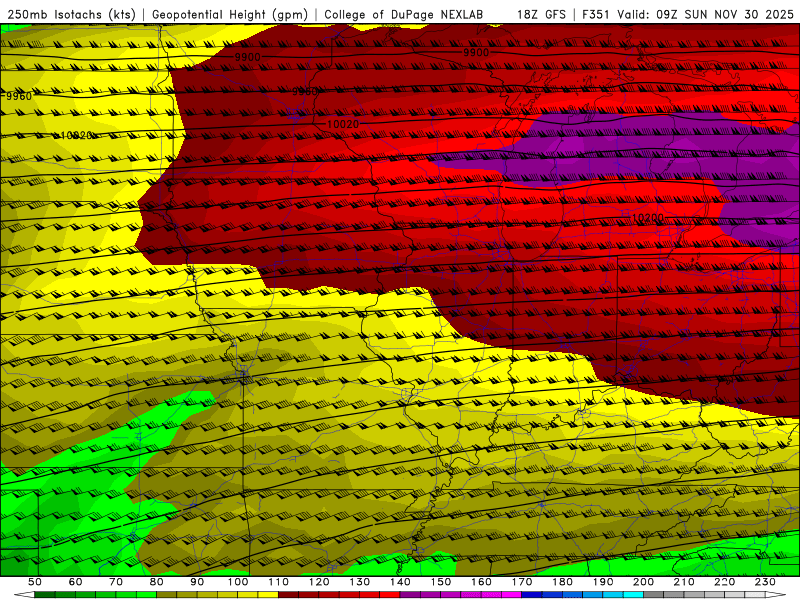The height and width of the screenshot is (600, 800).
Task: Click the 190 value on the color scale
Action: pos(603,582)
